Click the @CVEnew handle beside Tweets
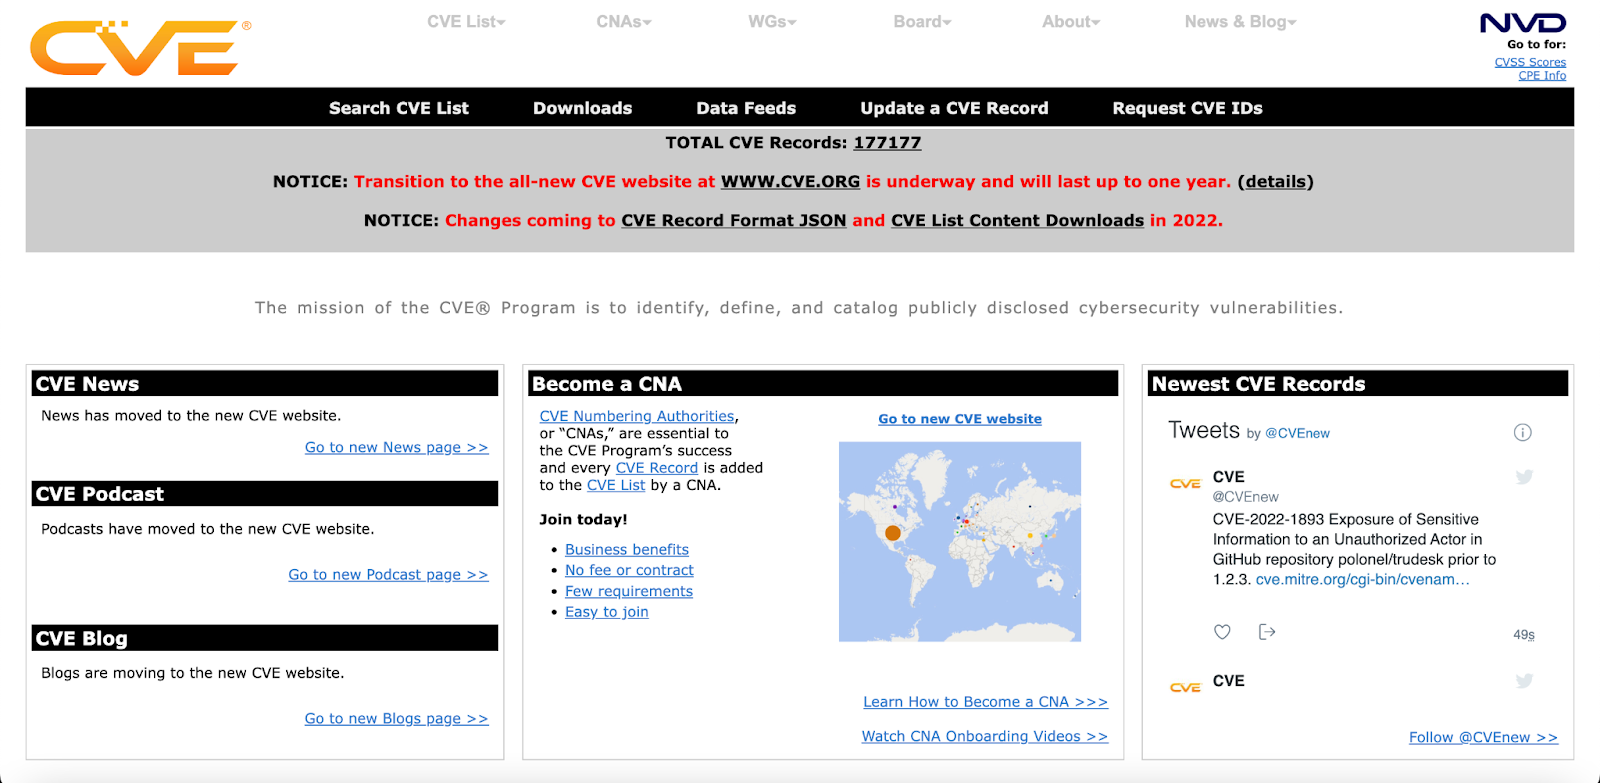This screenshot has width=1600, height=783. tap(1297, 433)
